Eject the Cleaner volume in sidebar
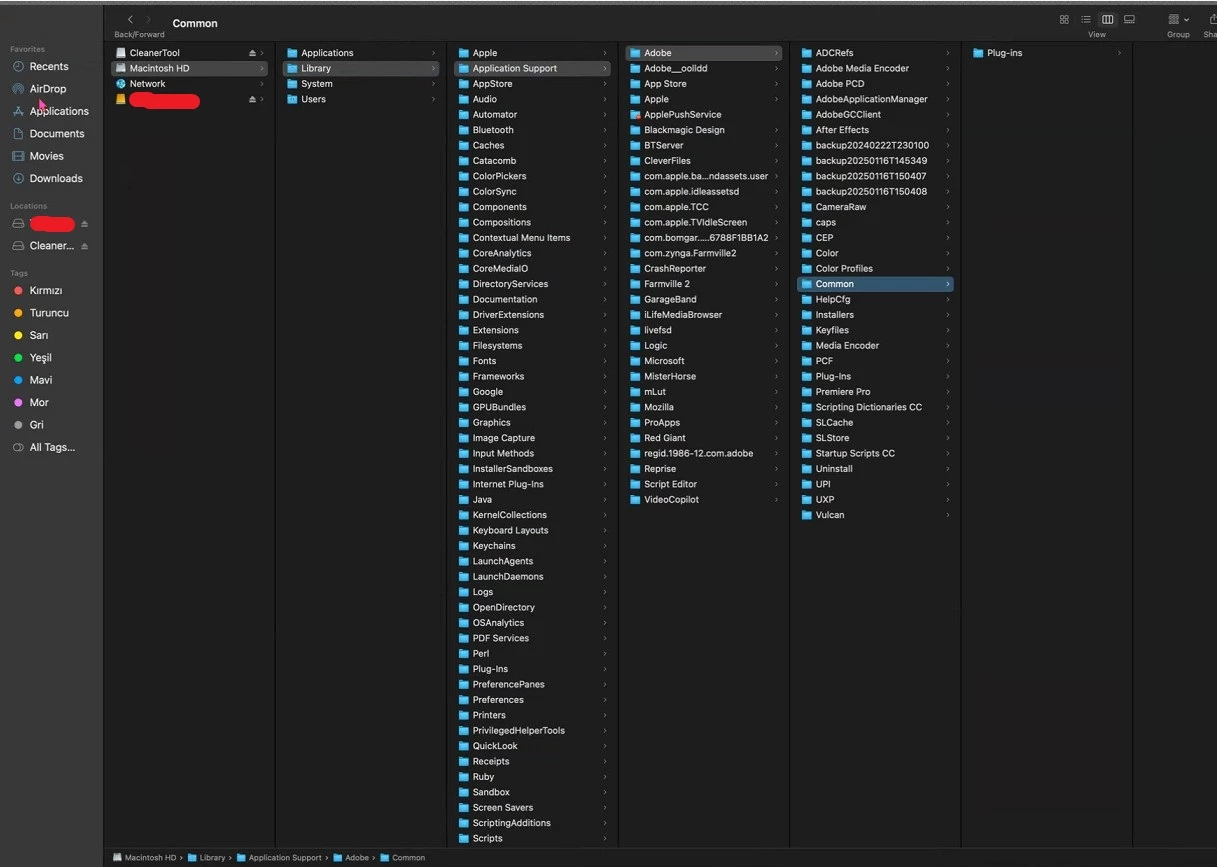 coord(85,246)
